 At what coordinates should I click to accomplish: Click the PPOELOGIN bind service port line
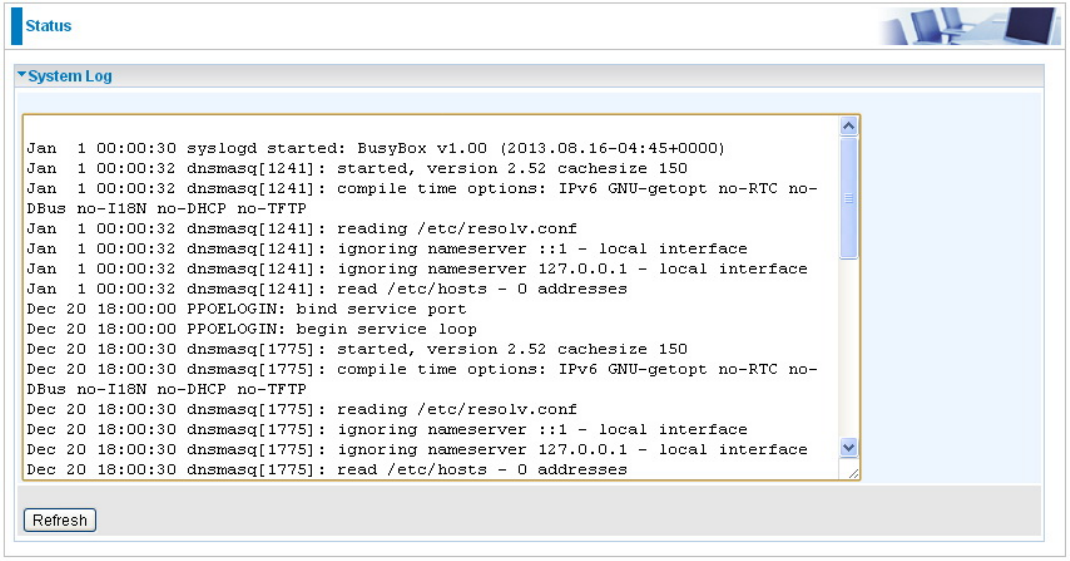(246, 308)
